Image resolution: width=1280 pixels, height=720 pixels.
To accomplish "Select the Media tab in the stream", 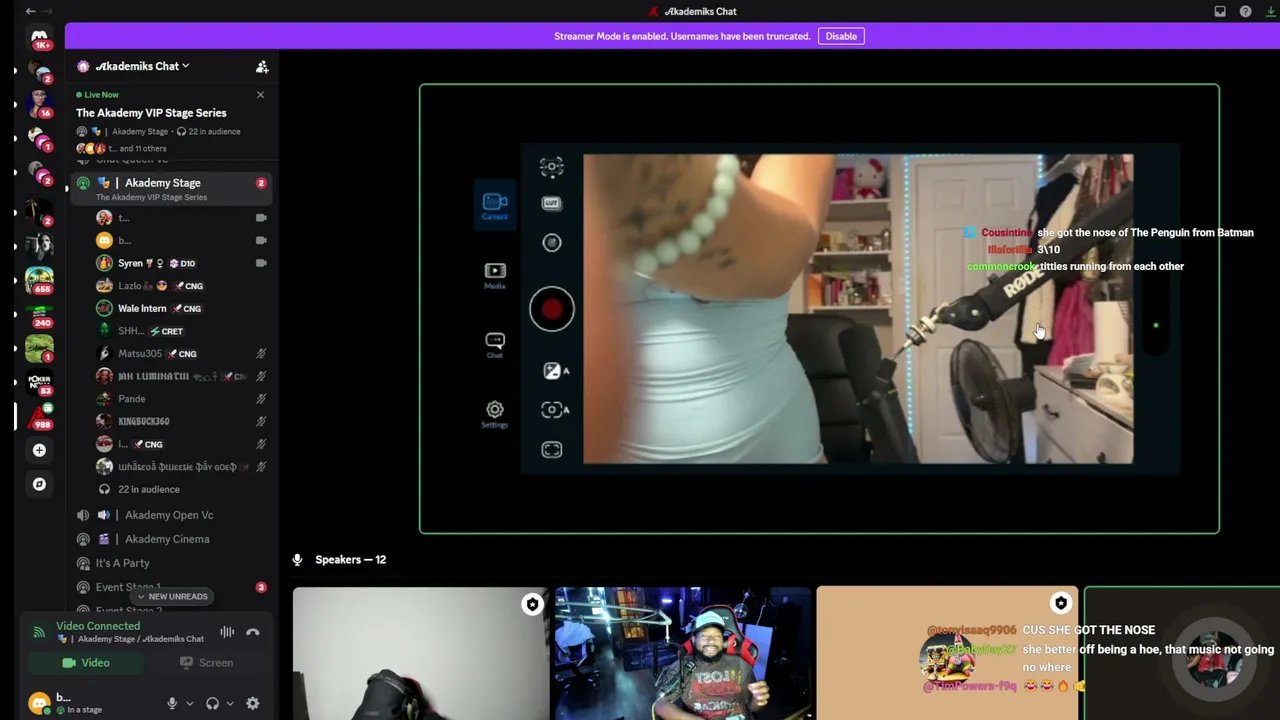I will click(495, 275).
